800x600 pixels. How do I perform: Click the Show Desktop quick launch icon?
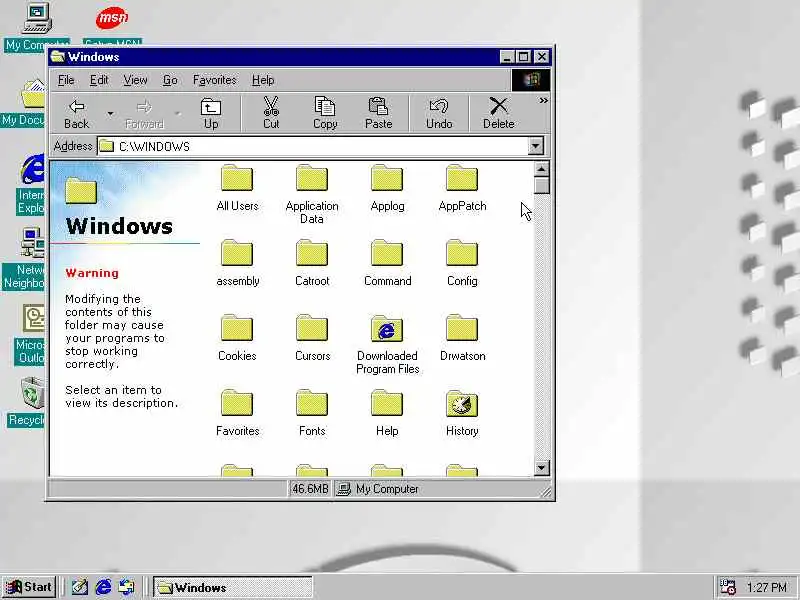pos(80,587)
